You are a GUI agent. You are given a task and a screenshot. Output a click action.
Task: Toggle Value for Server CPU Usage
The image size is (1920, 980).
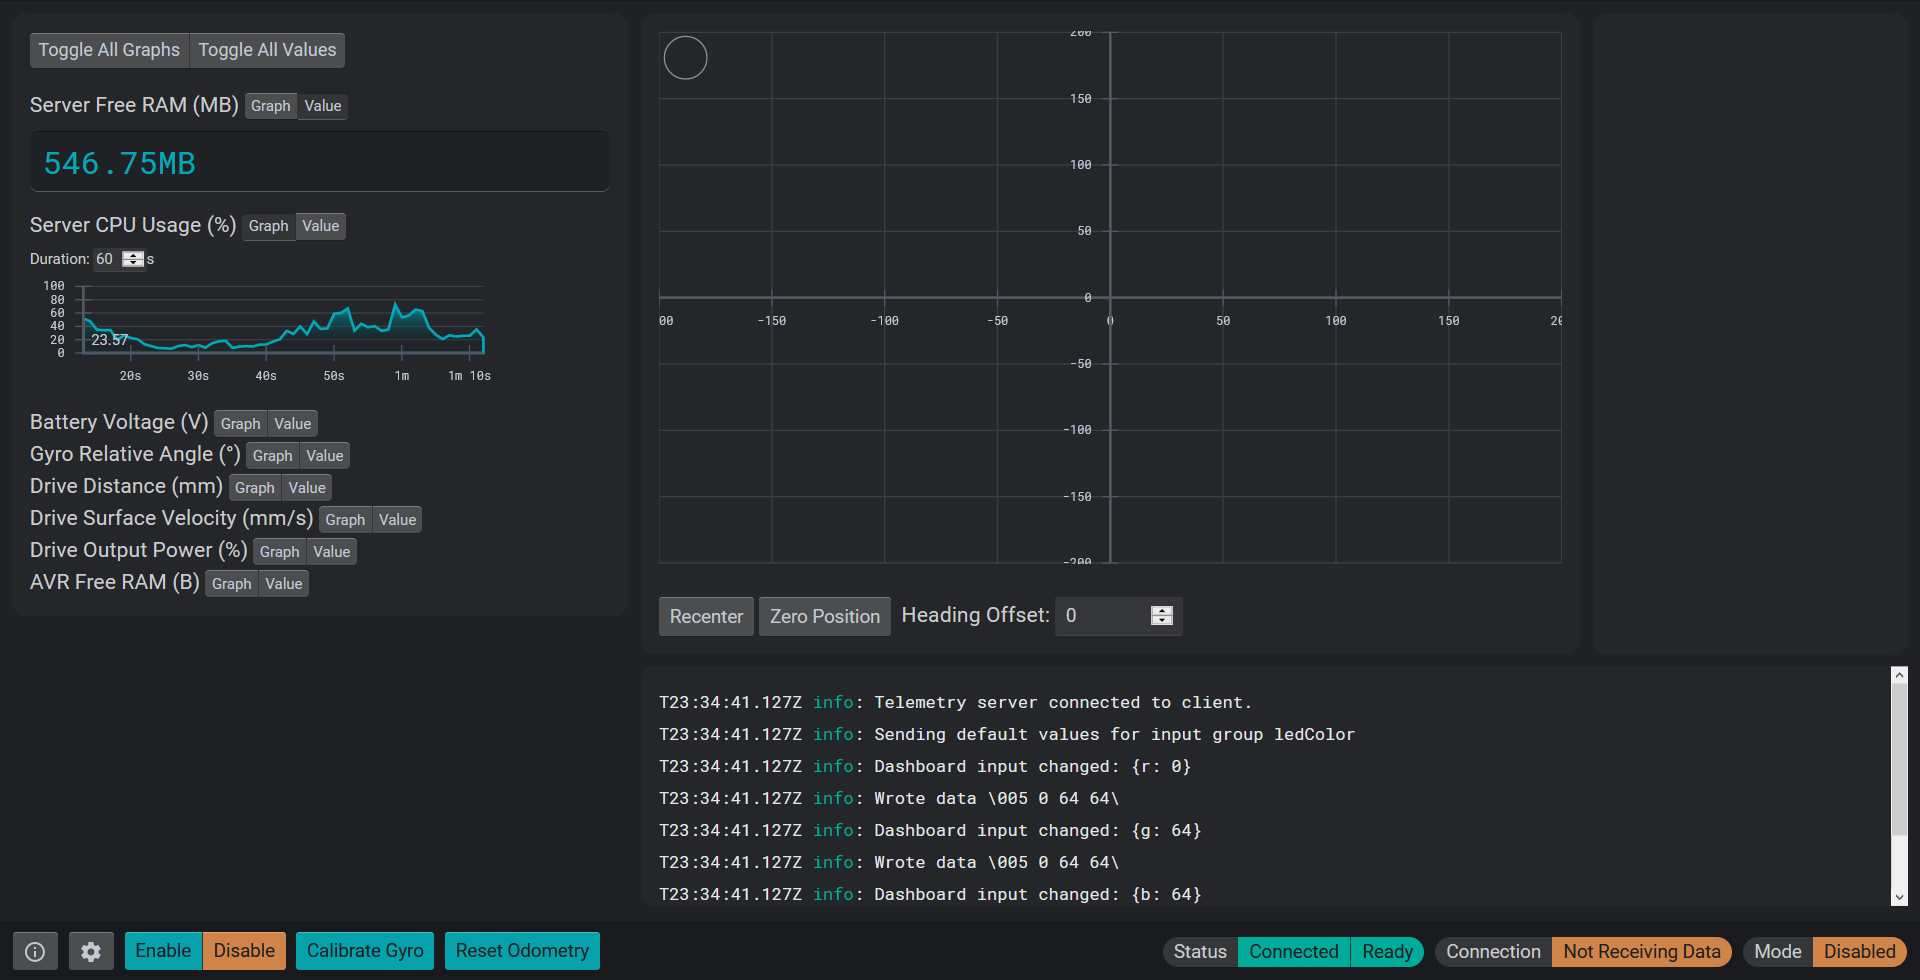321,226
